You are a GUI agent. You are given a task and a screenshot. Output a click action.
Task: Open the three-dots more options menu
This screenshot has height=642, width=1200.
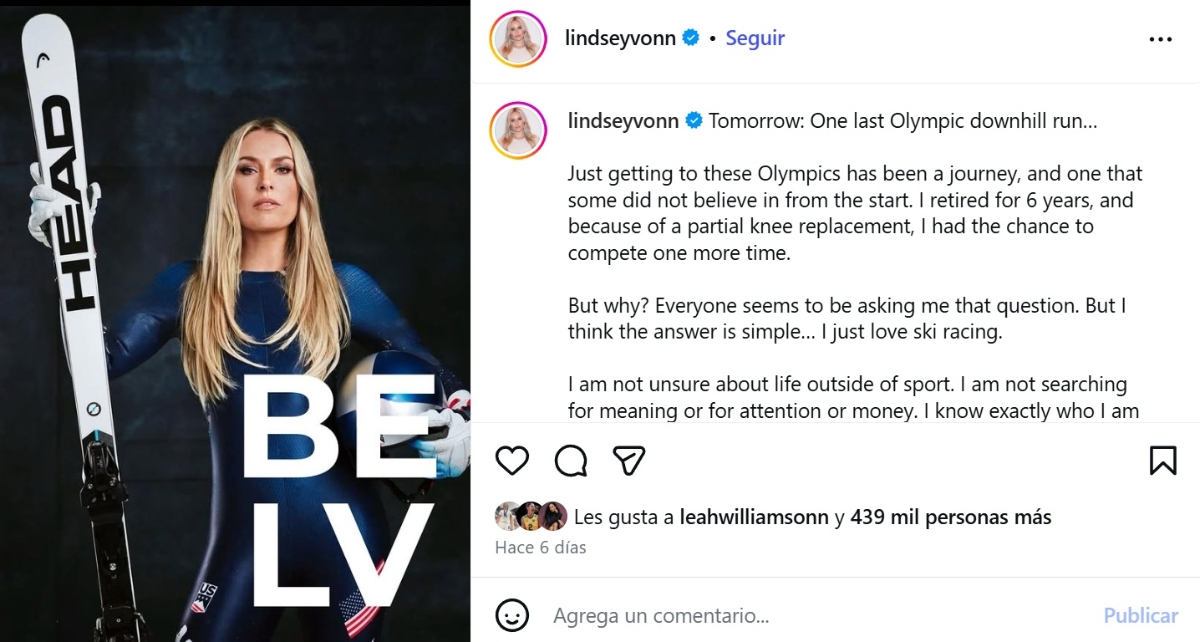[x=1160, y=39]
